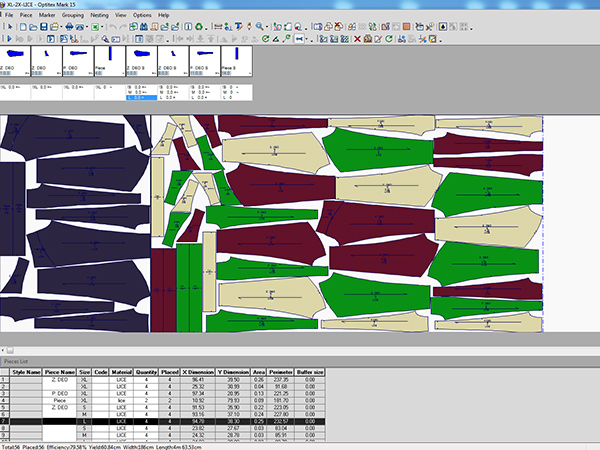
Task: Click green refresh arrow beside the black triangle icon
Action: pyautogui.click(x=265, y=39)
